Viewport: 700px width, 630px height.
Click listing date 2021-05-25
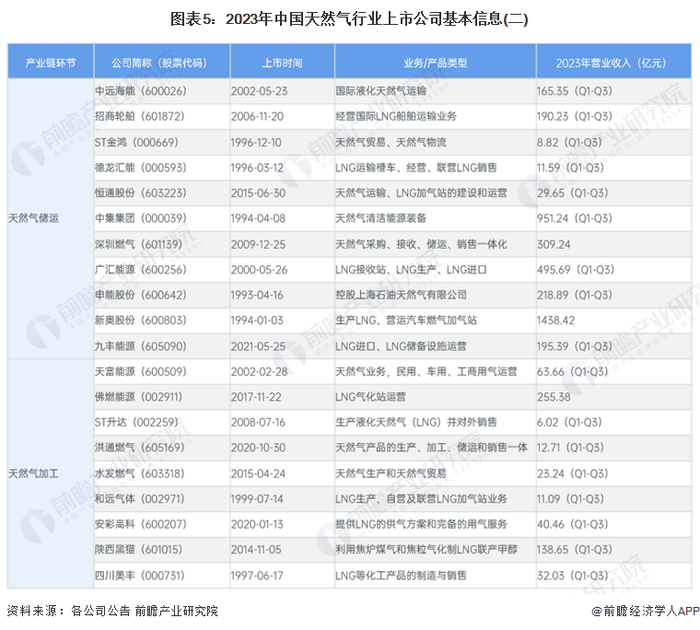click(258, 346)
